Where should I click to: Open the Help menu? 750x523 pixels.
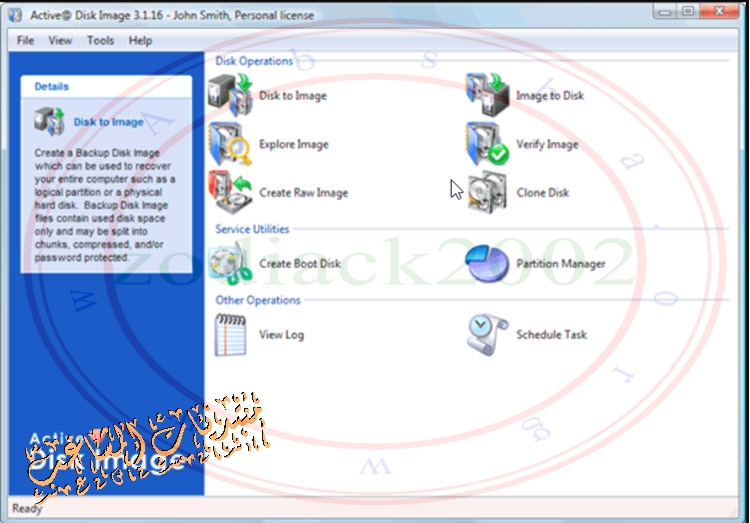[140, 41]
